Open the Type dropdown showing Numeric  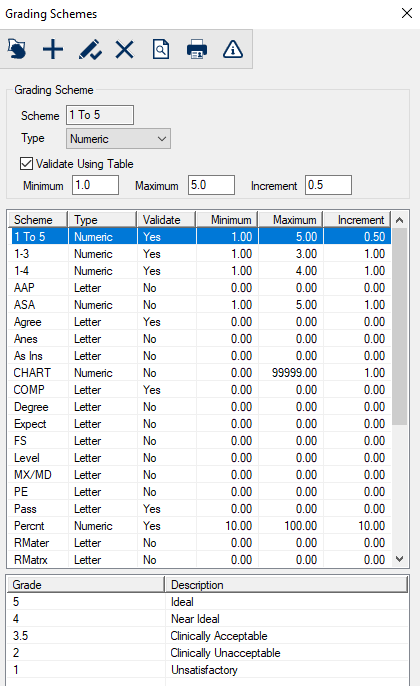pyautogui.click(x=118, y=139)
